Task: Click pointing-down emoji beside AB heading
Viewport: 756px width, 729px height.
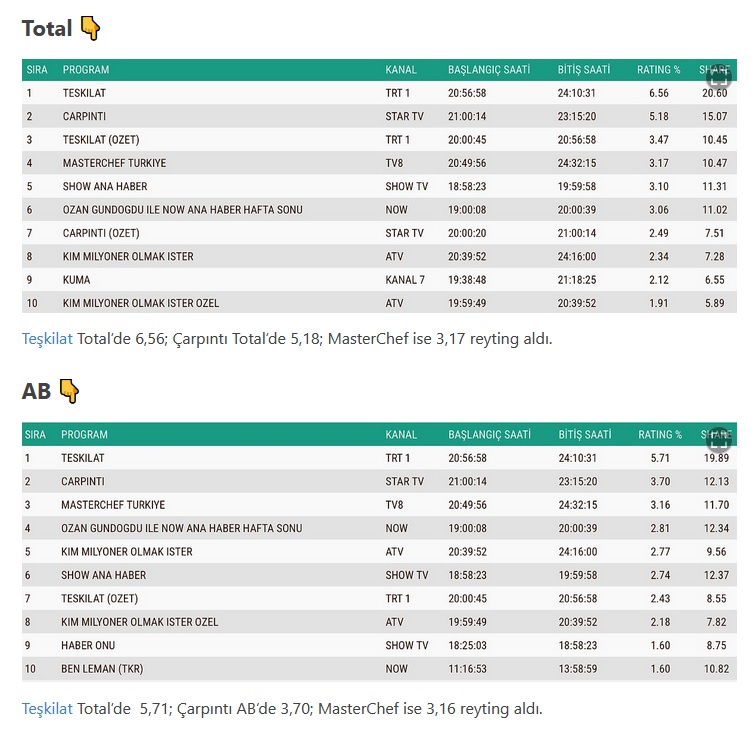Action: coord(68,391)
